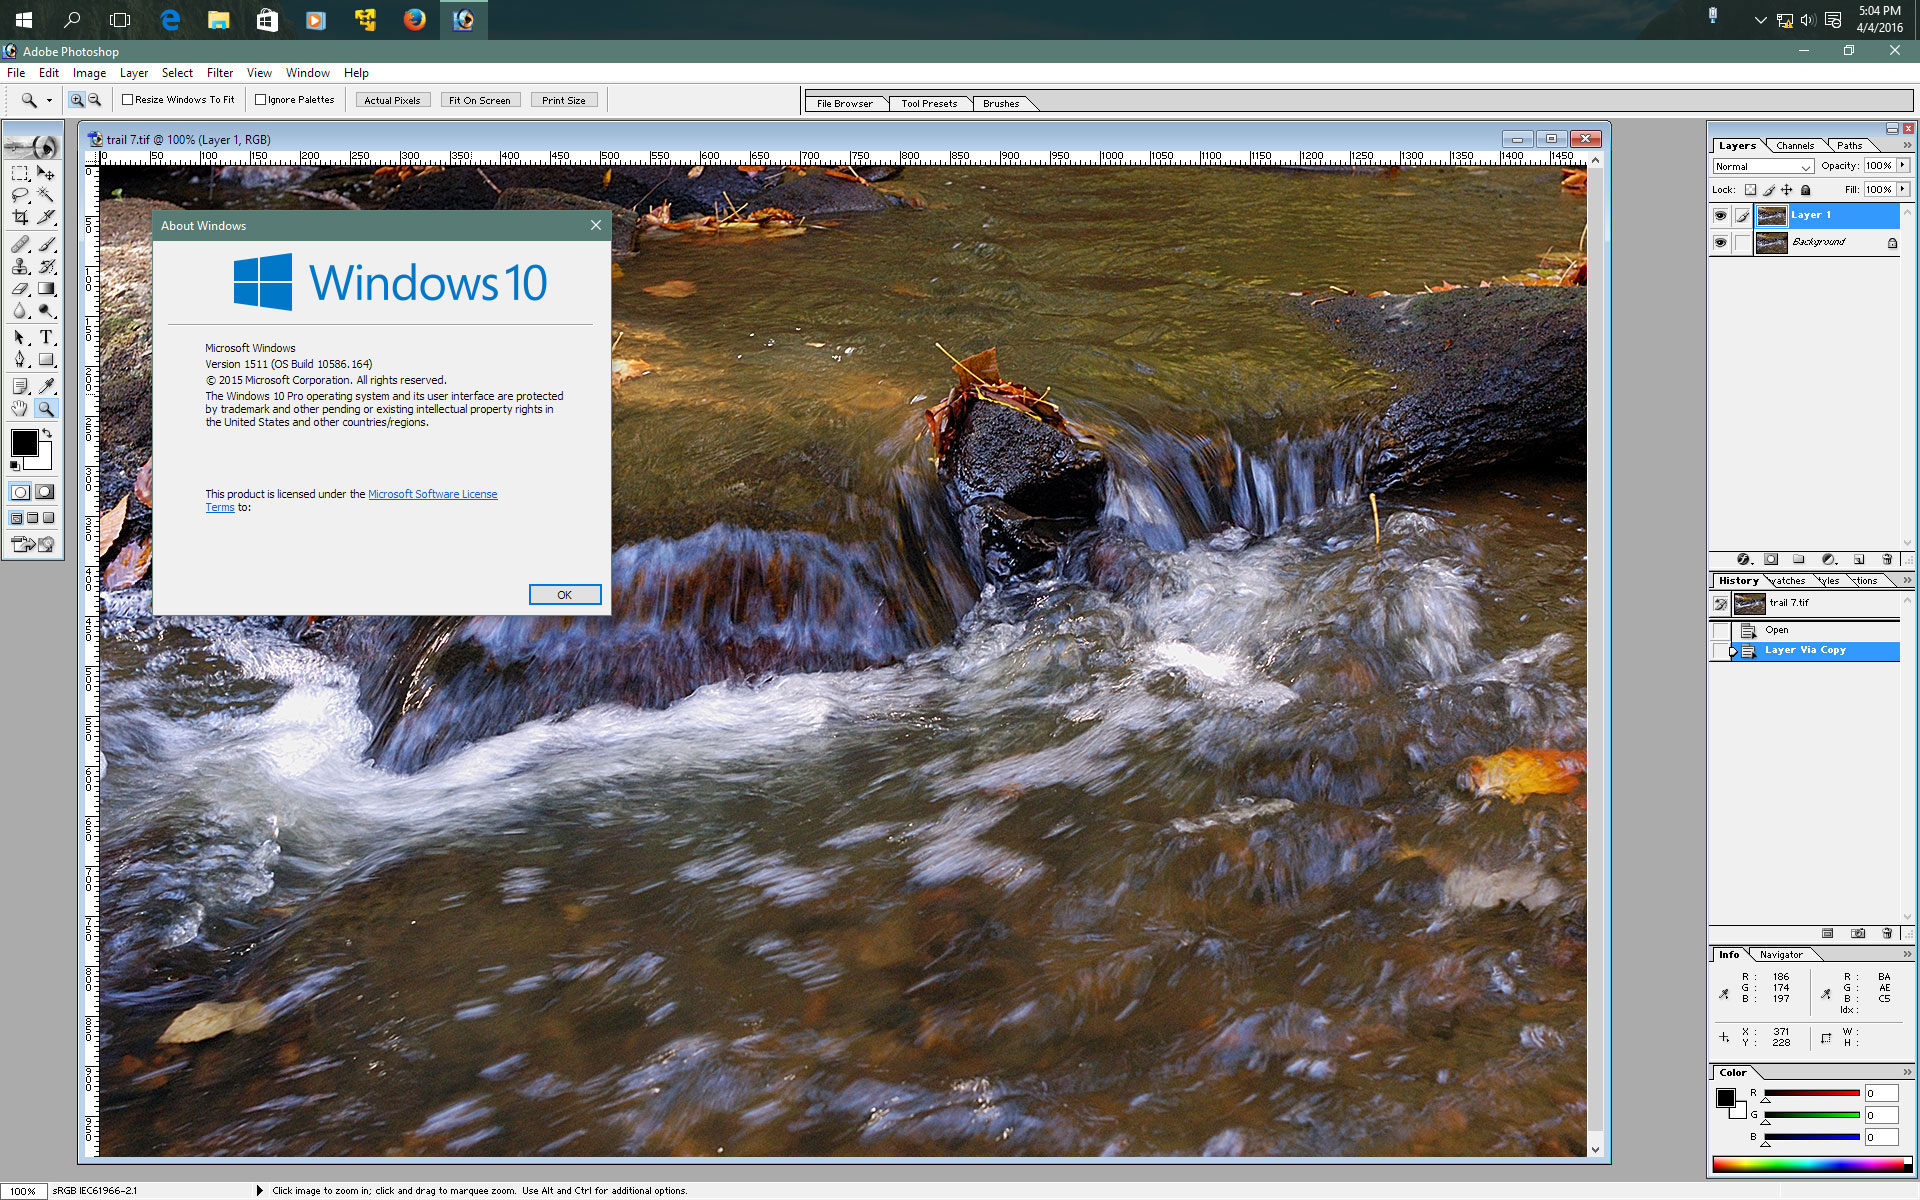Click the foreground color swatch in toolbox

(24, 443)
